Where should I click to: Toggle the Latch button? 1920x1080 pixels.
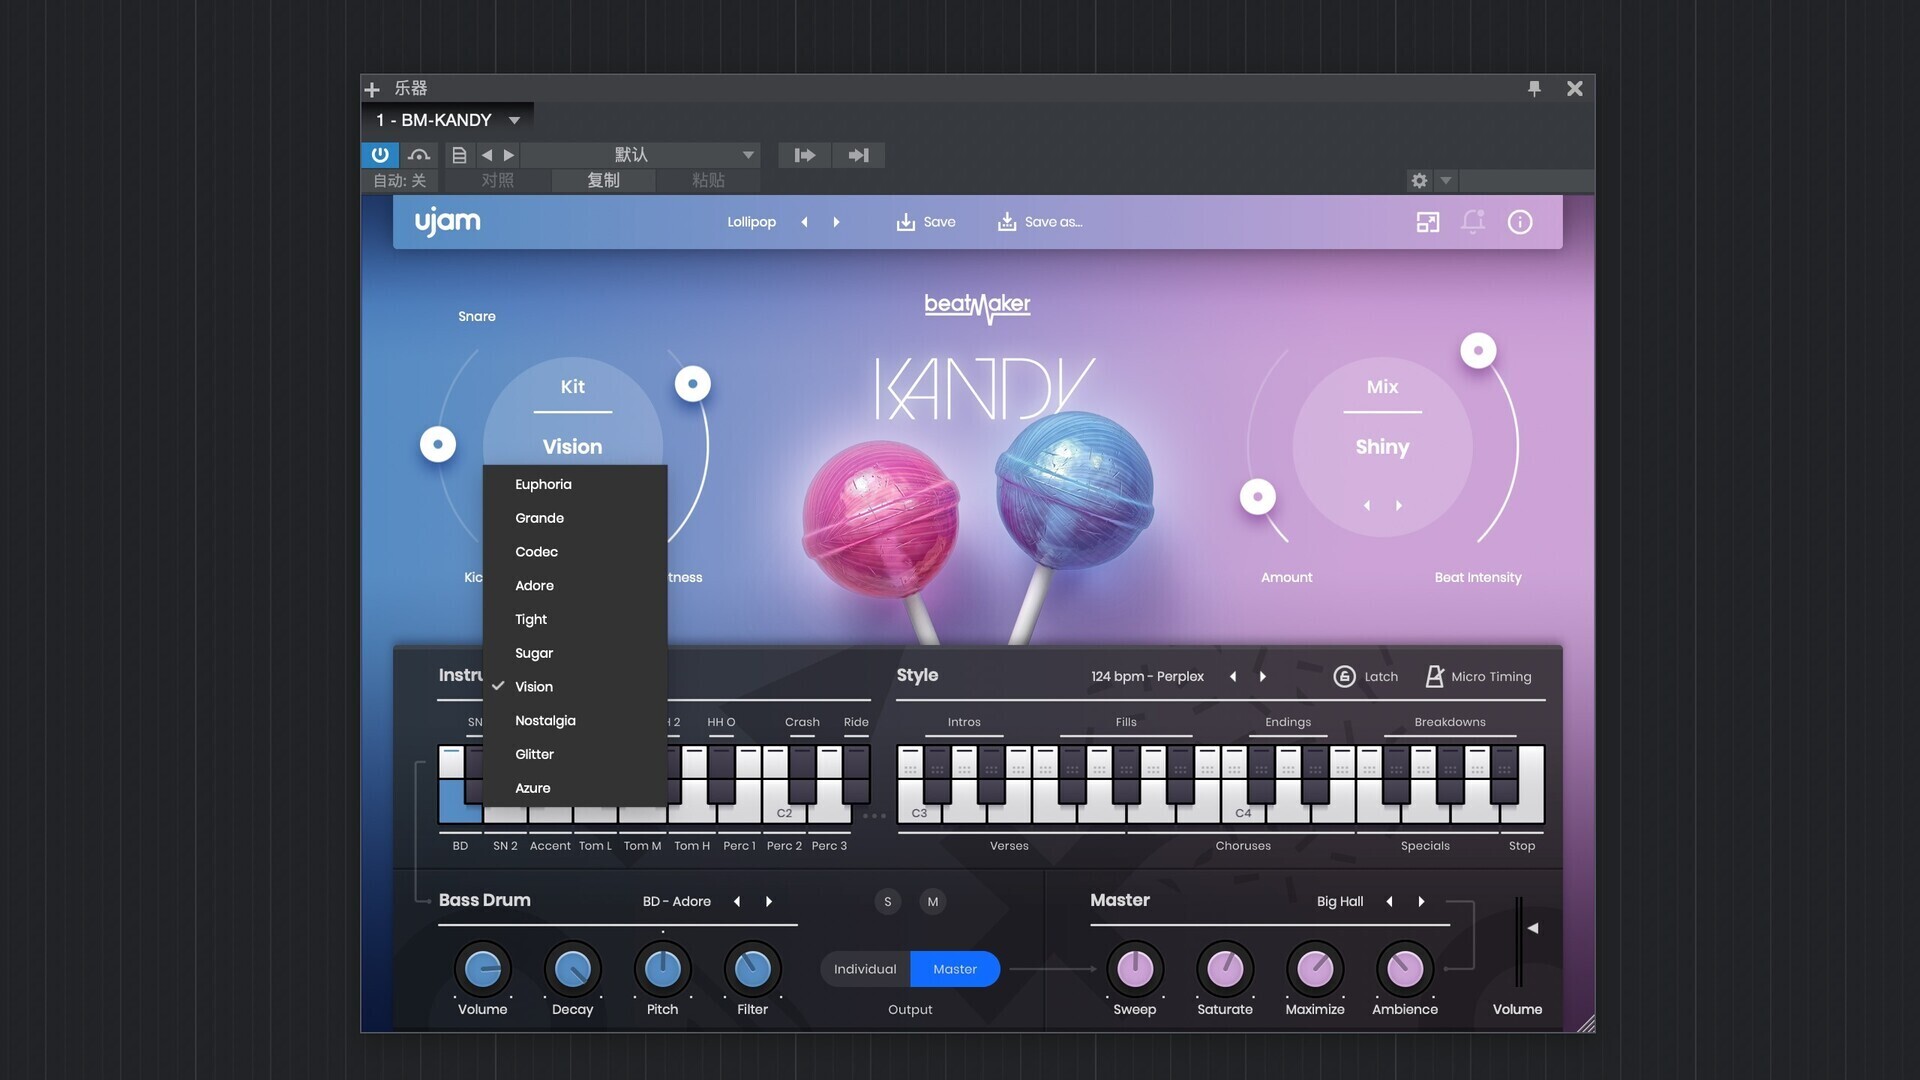(x=1365, y=677)
